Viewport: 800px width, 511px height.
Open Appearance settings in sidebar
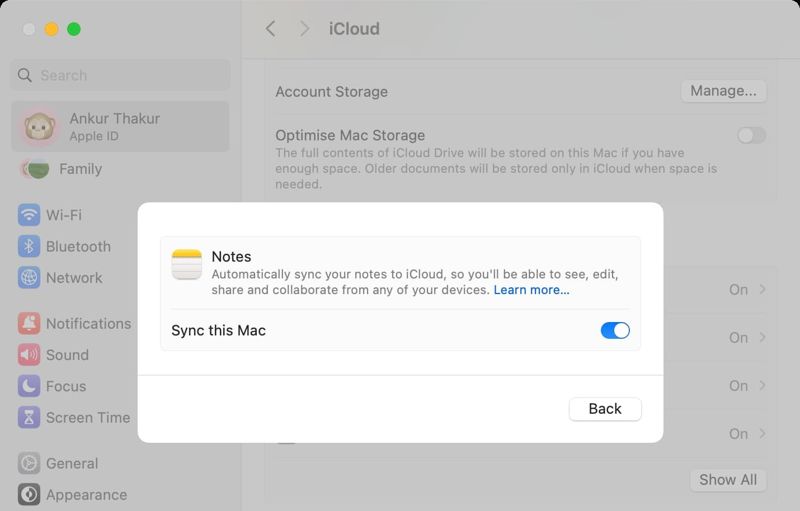coord(86,494)
